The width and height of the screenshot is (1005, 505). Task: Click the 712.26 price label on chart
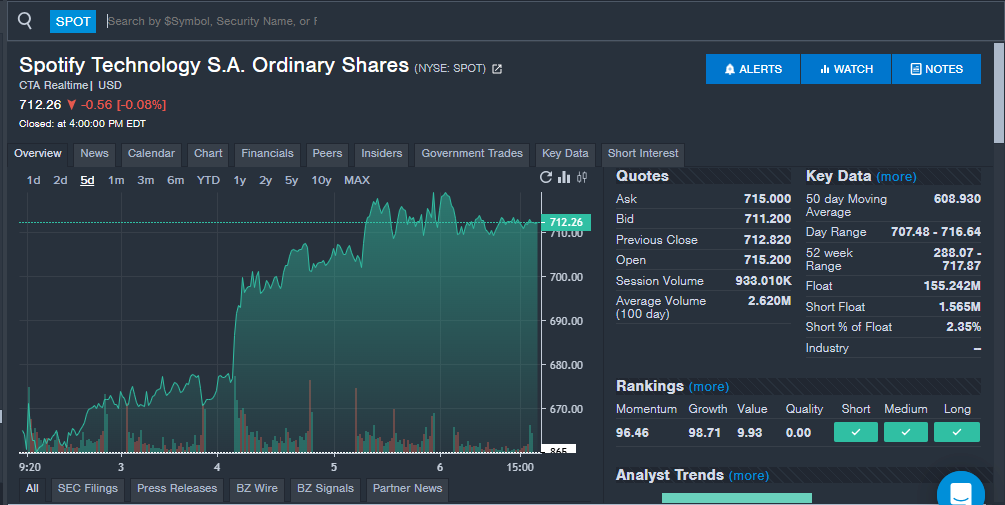(x=566, y=222)
